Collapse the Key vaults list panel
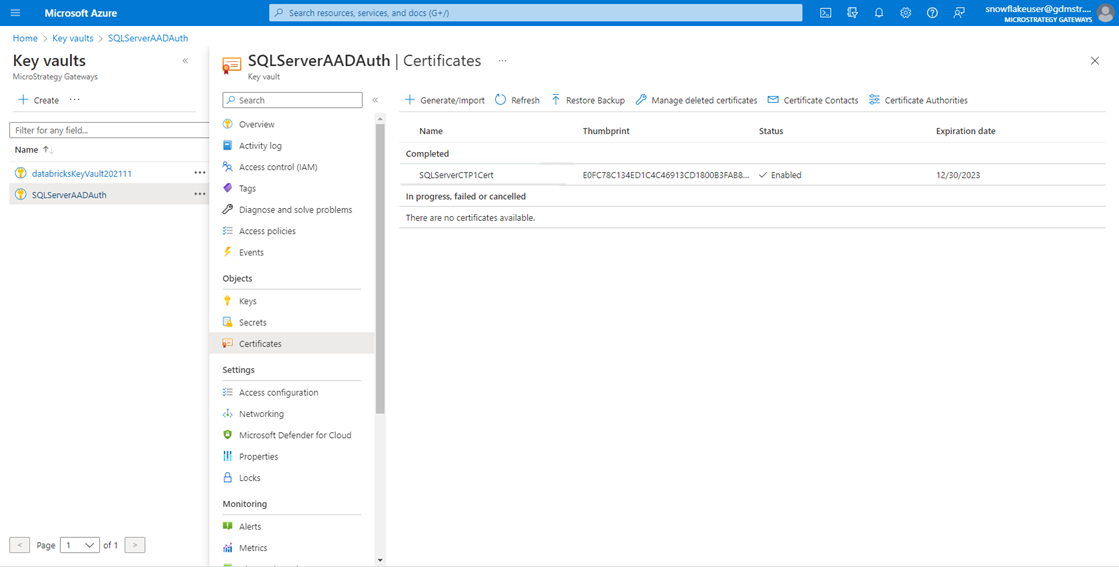Screen dimensions: 1119x567 185,61
